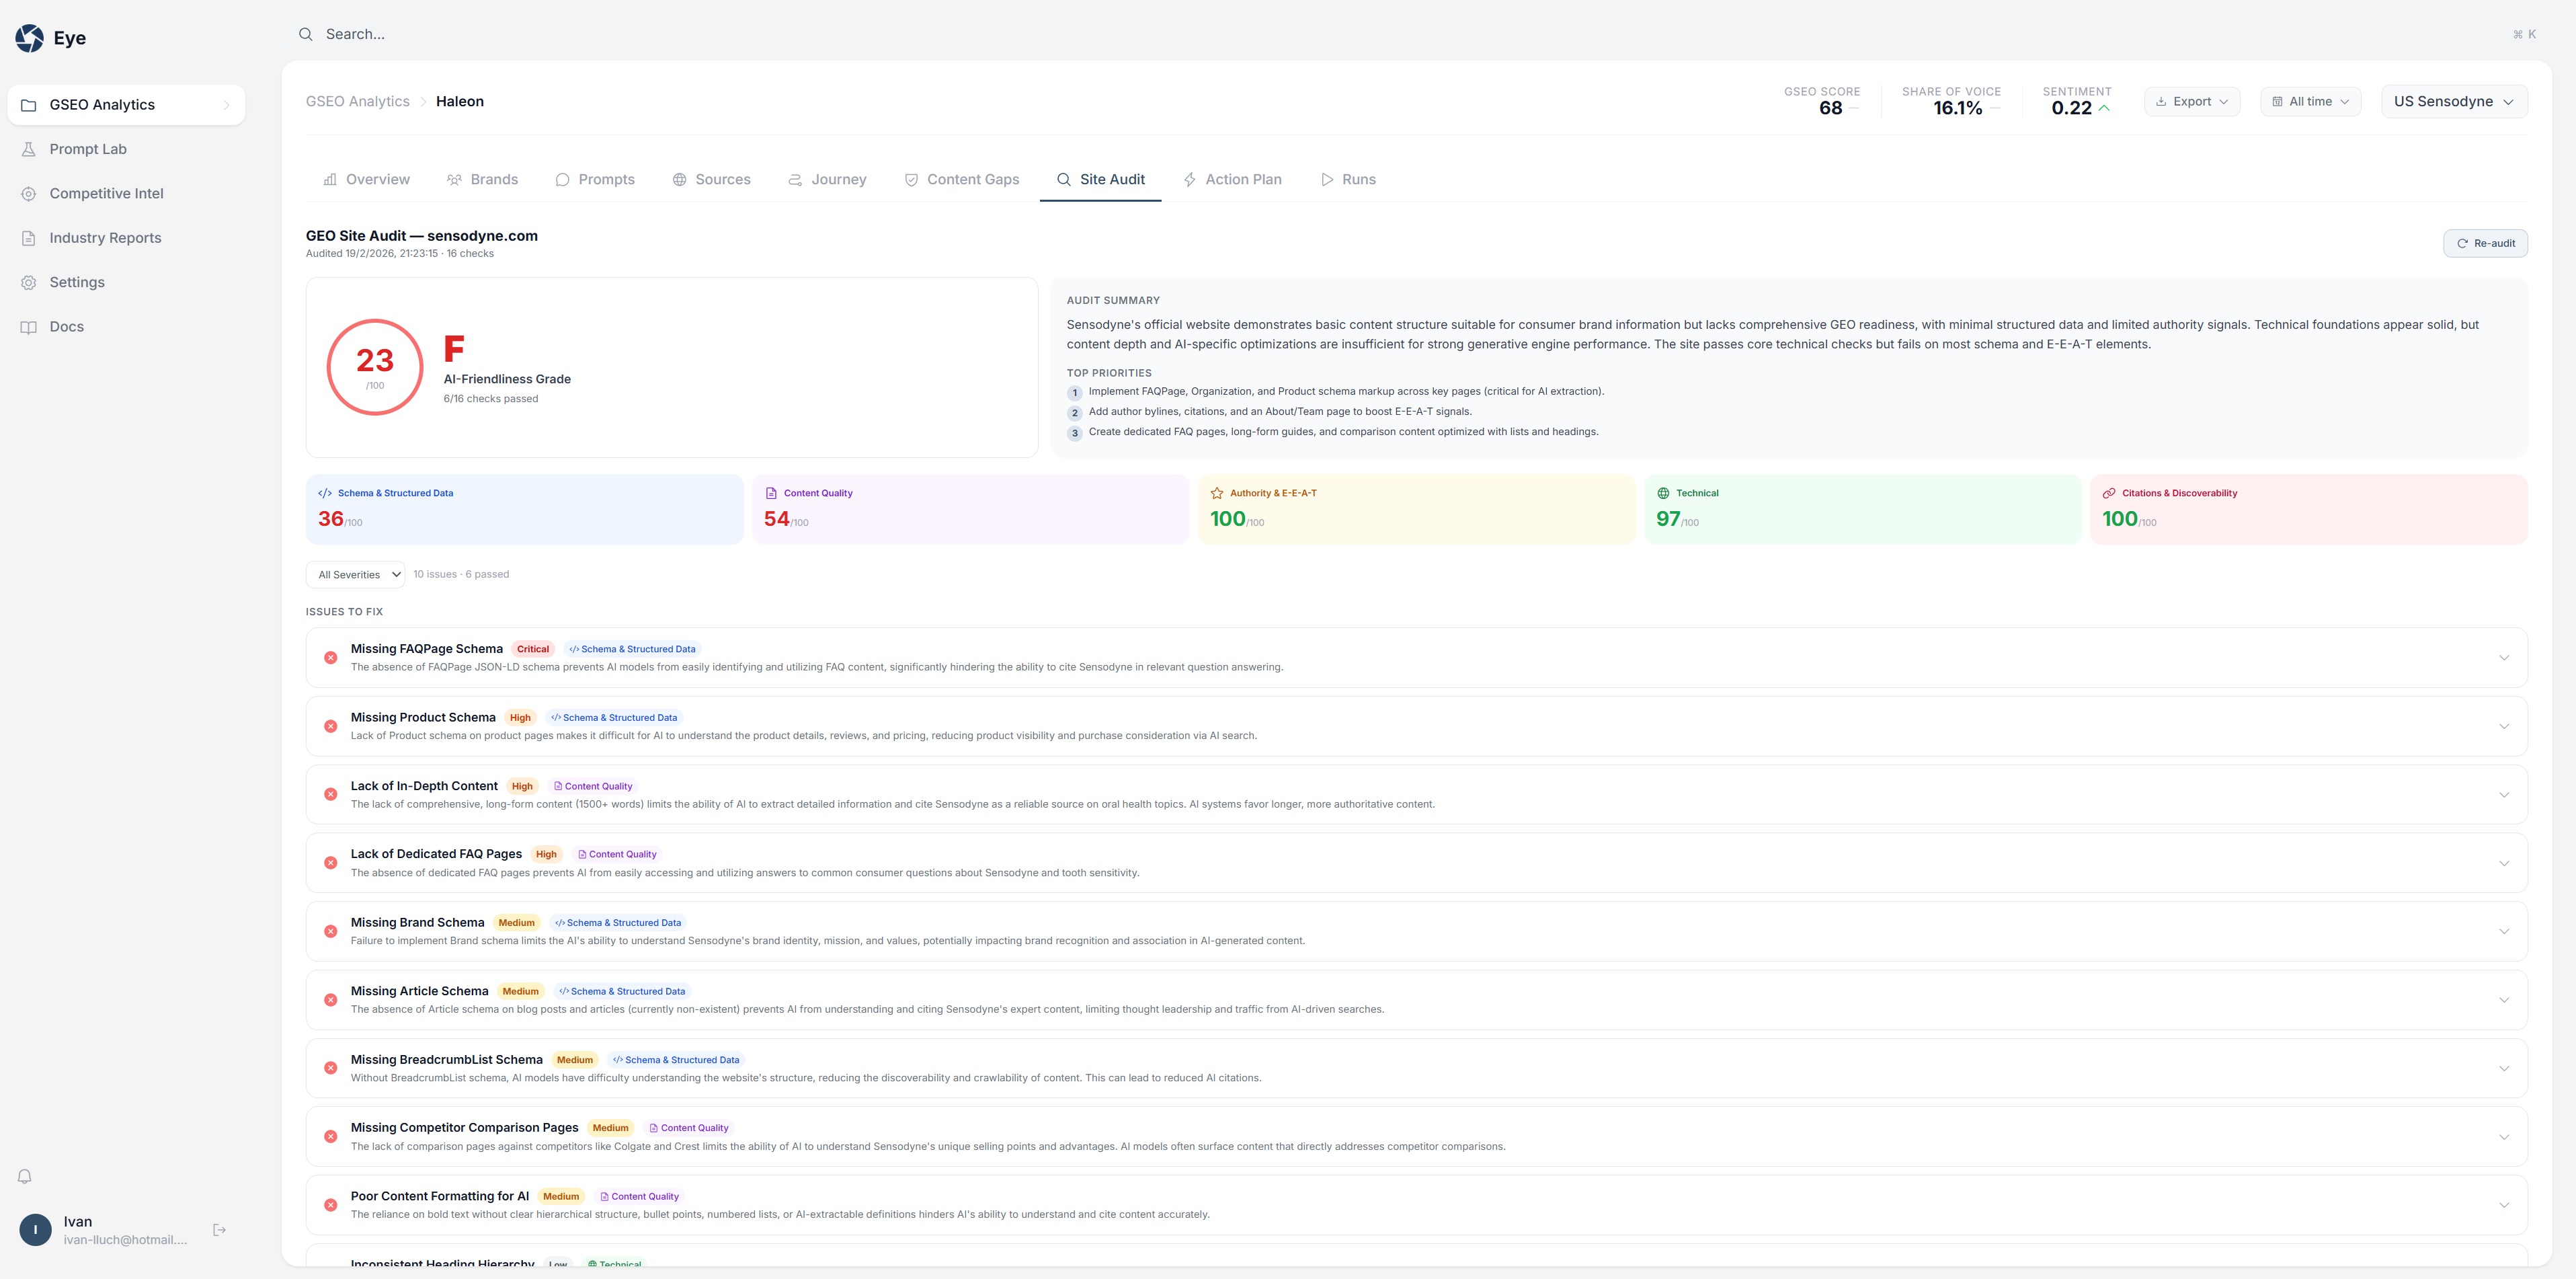Click GSEO Analytics breadcrumb link

tap(358, 101)
